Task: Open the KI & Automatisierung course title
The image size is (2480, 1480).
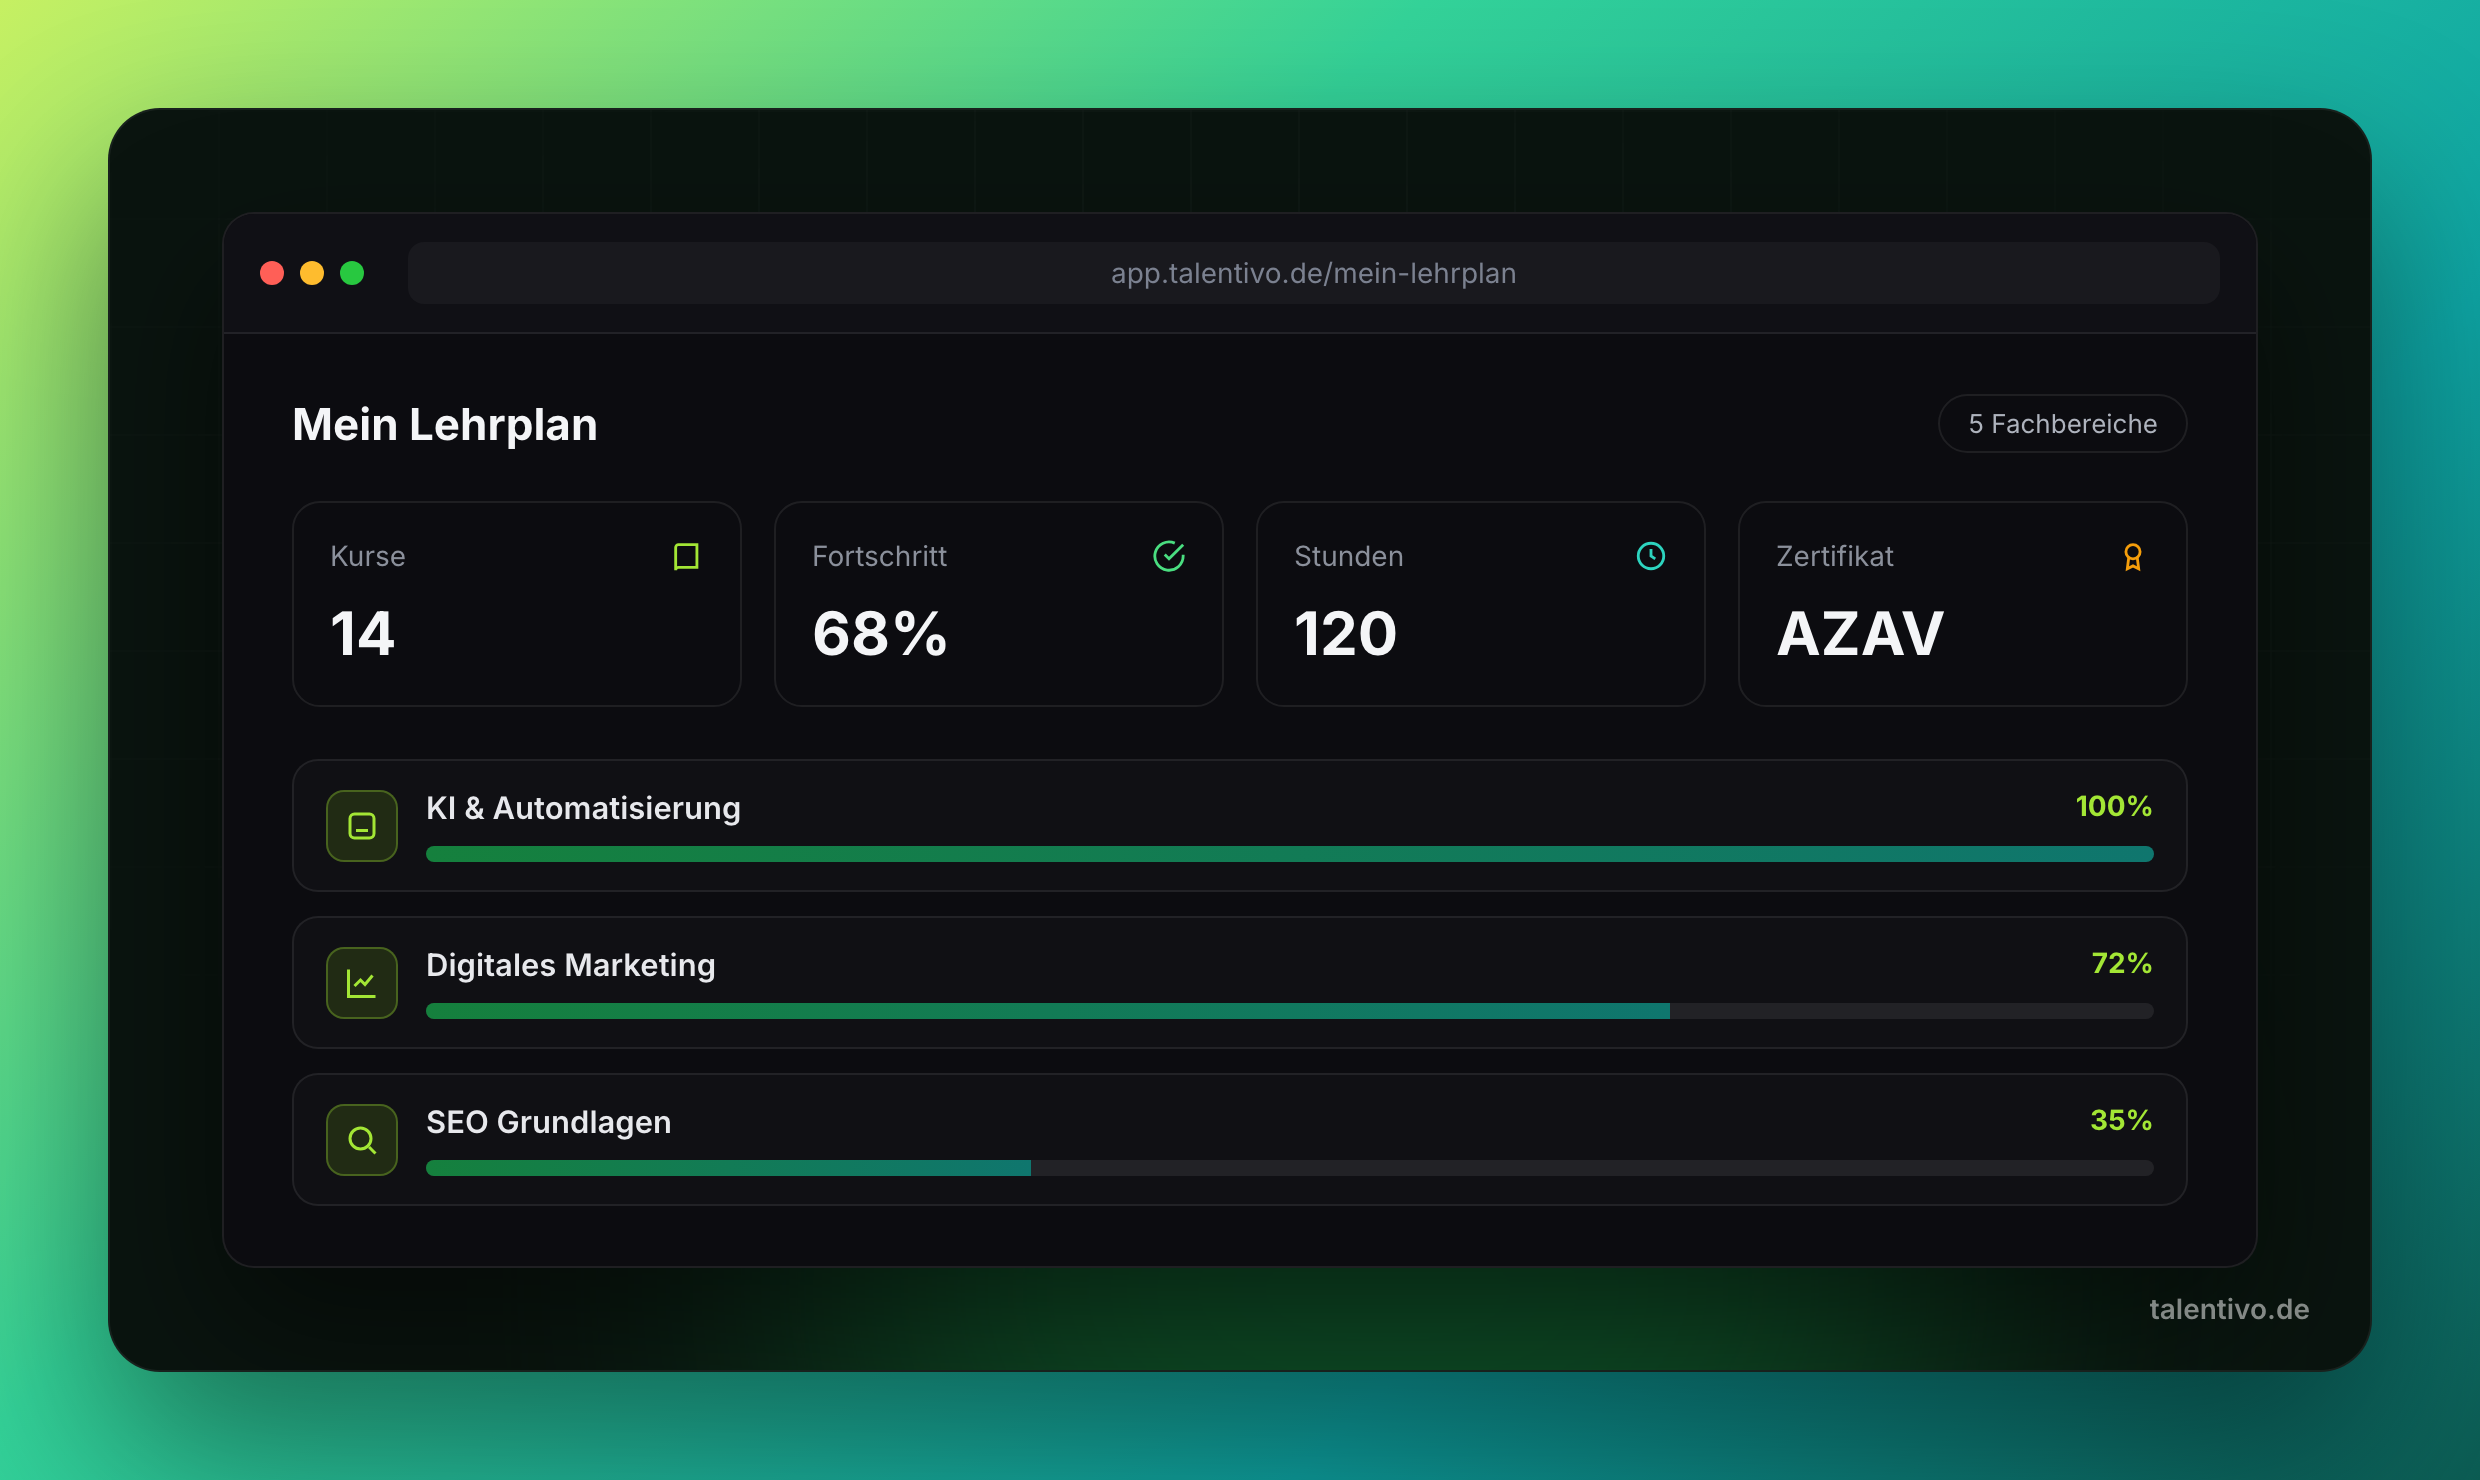Action: point(583,808)
